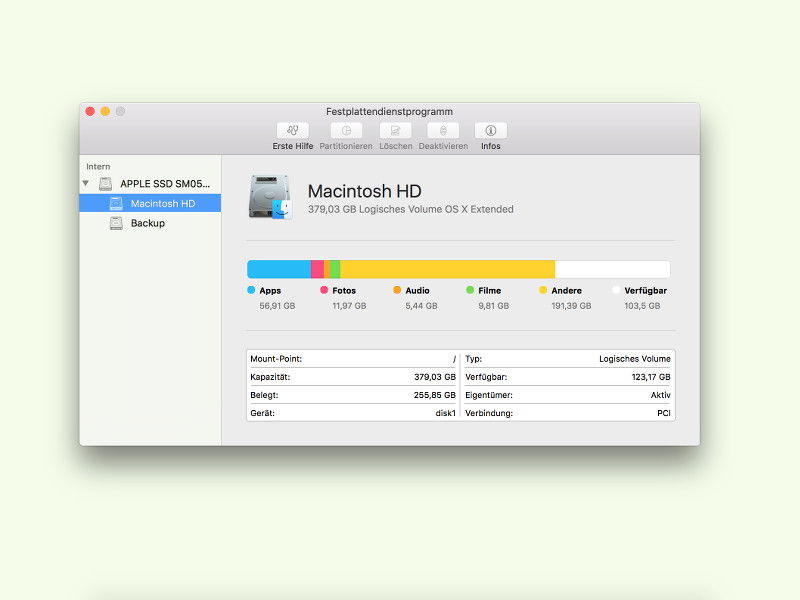Click the Mount-Point label in the table
The width and height of the screenshot is (800, 600).
276,359
